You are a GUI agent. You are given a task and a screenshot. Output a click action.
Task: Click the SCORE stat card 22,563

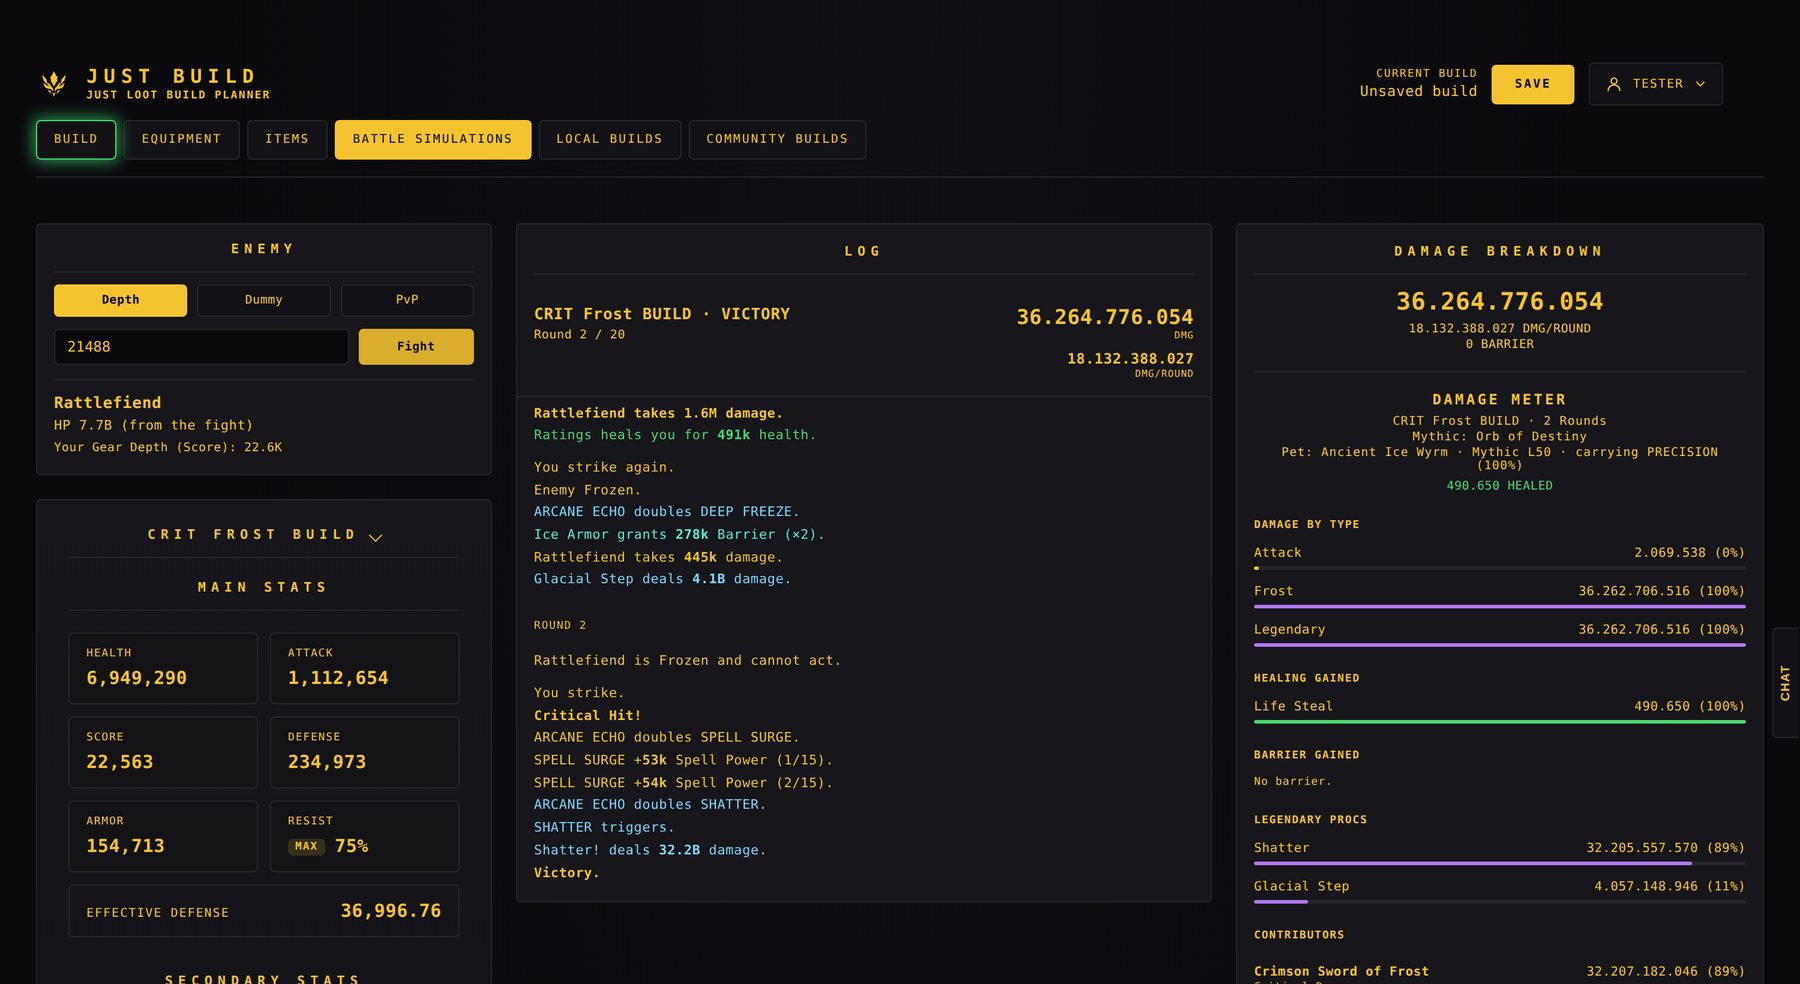pos(163,752)
